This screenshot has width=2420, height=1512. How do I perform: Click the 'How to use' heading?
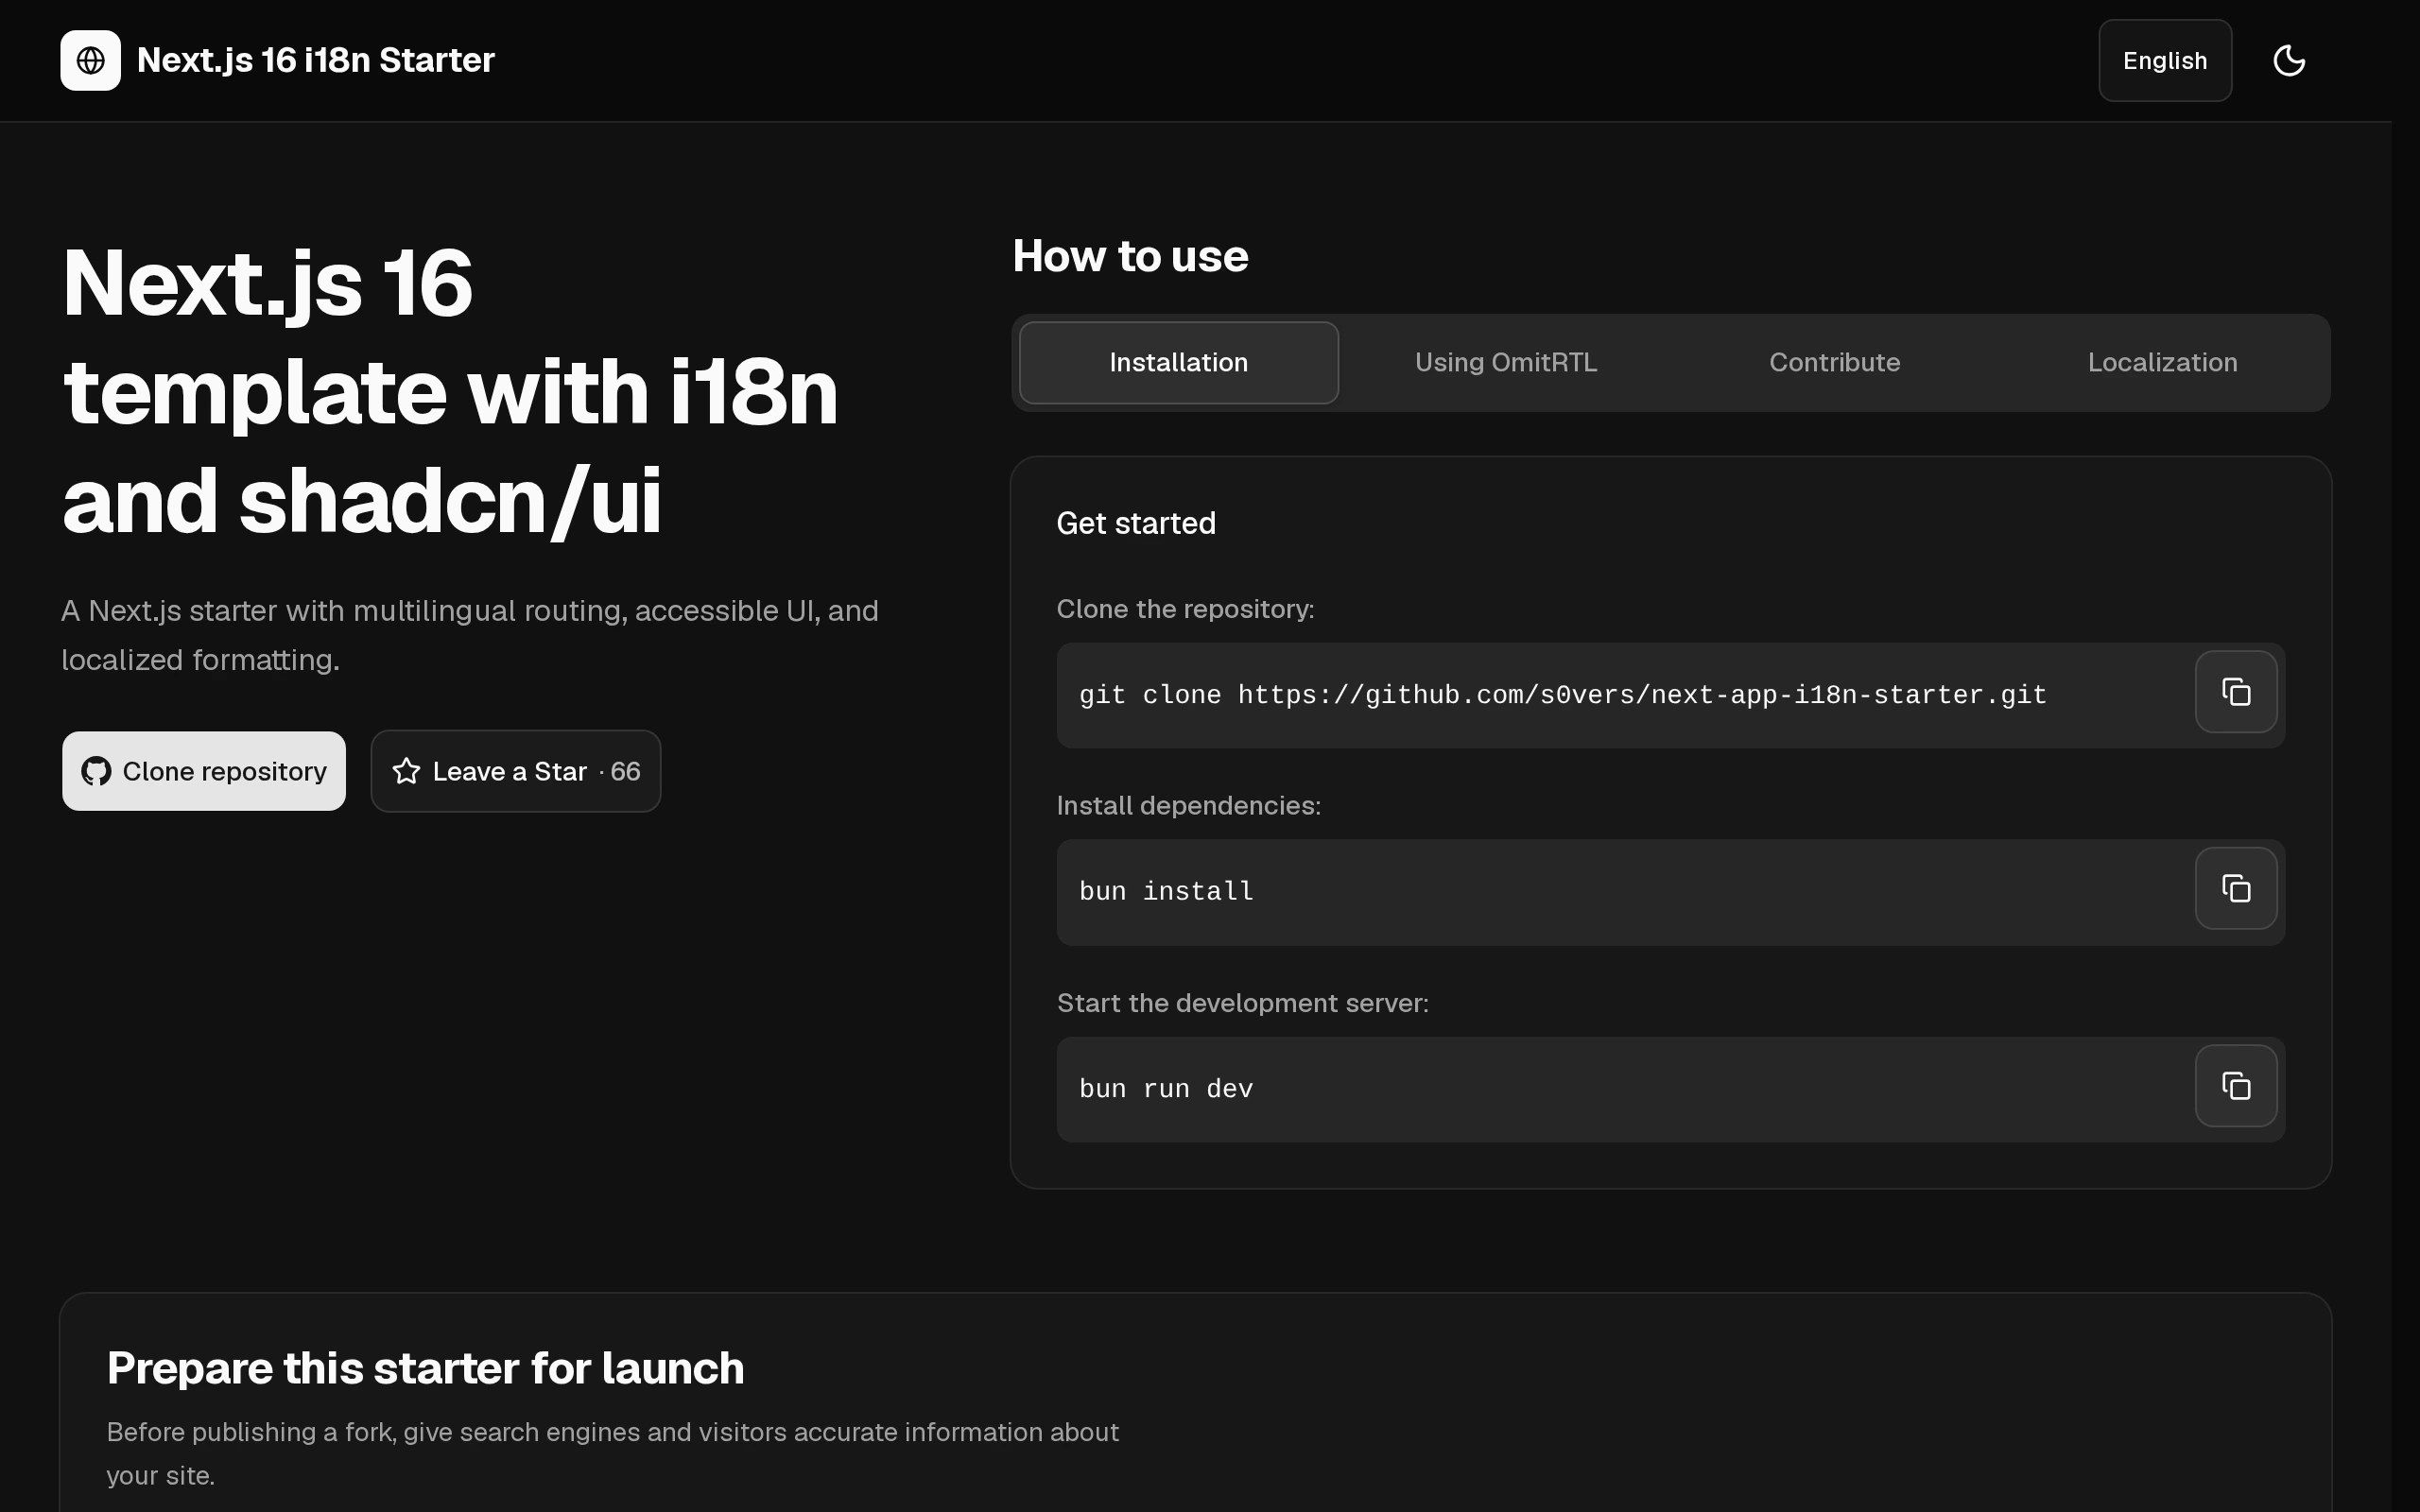pos(1130,256)
